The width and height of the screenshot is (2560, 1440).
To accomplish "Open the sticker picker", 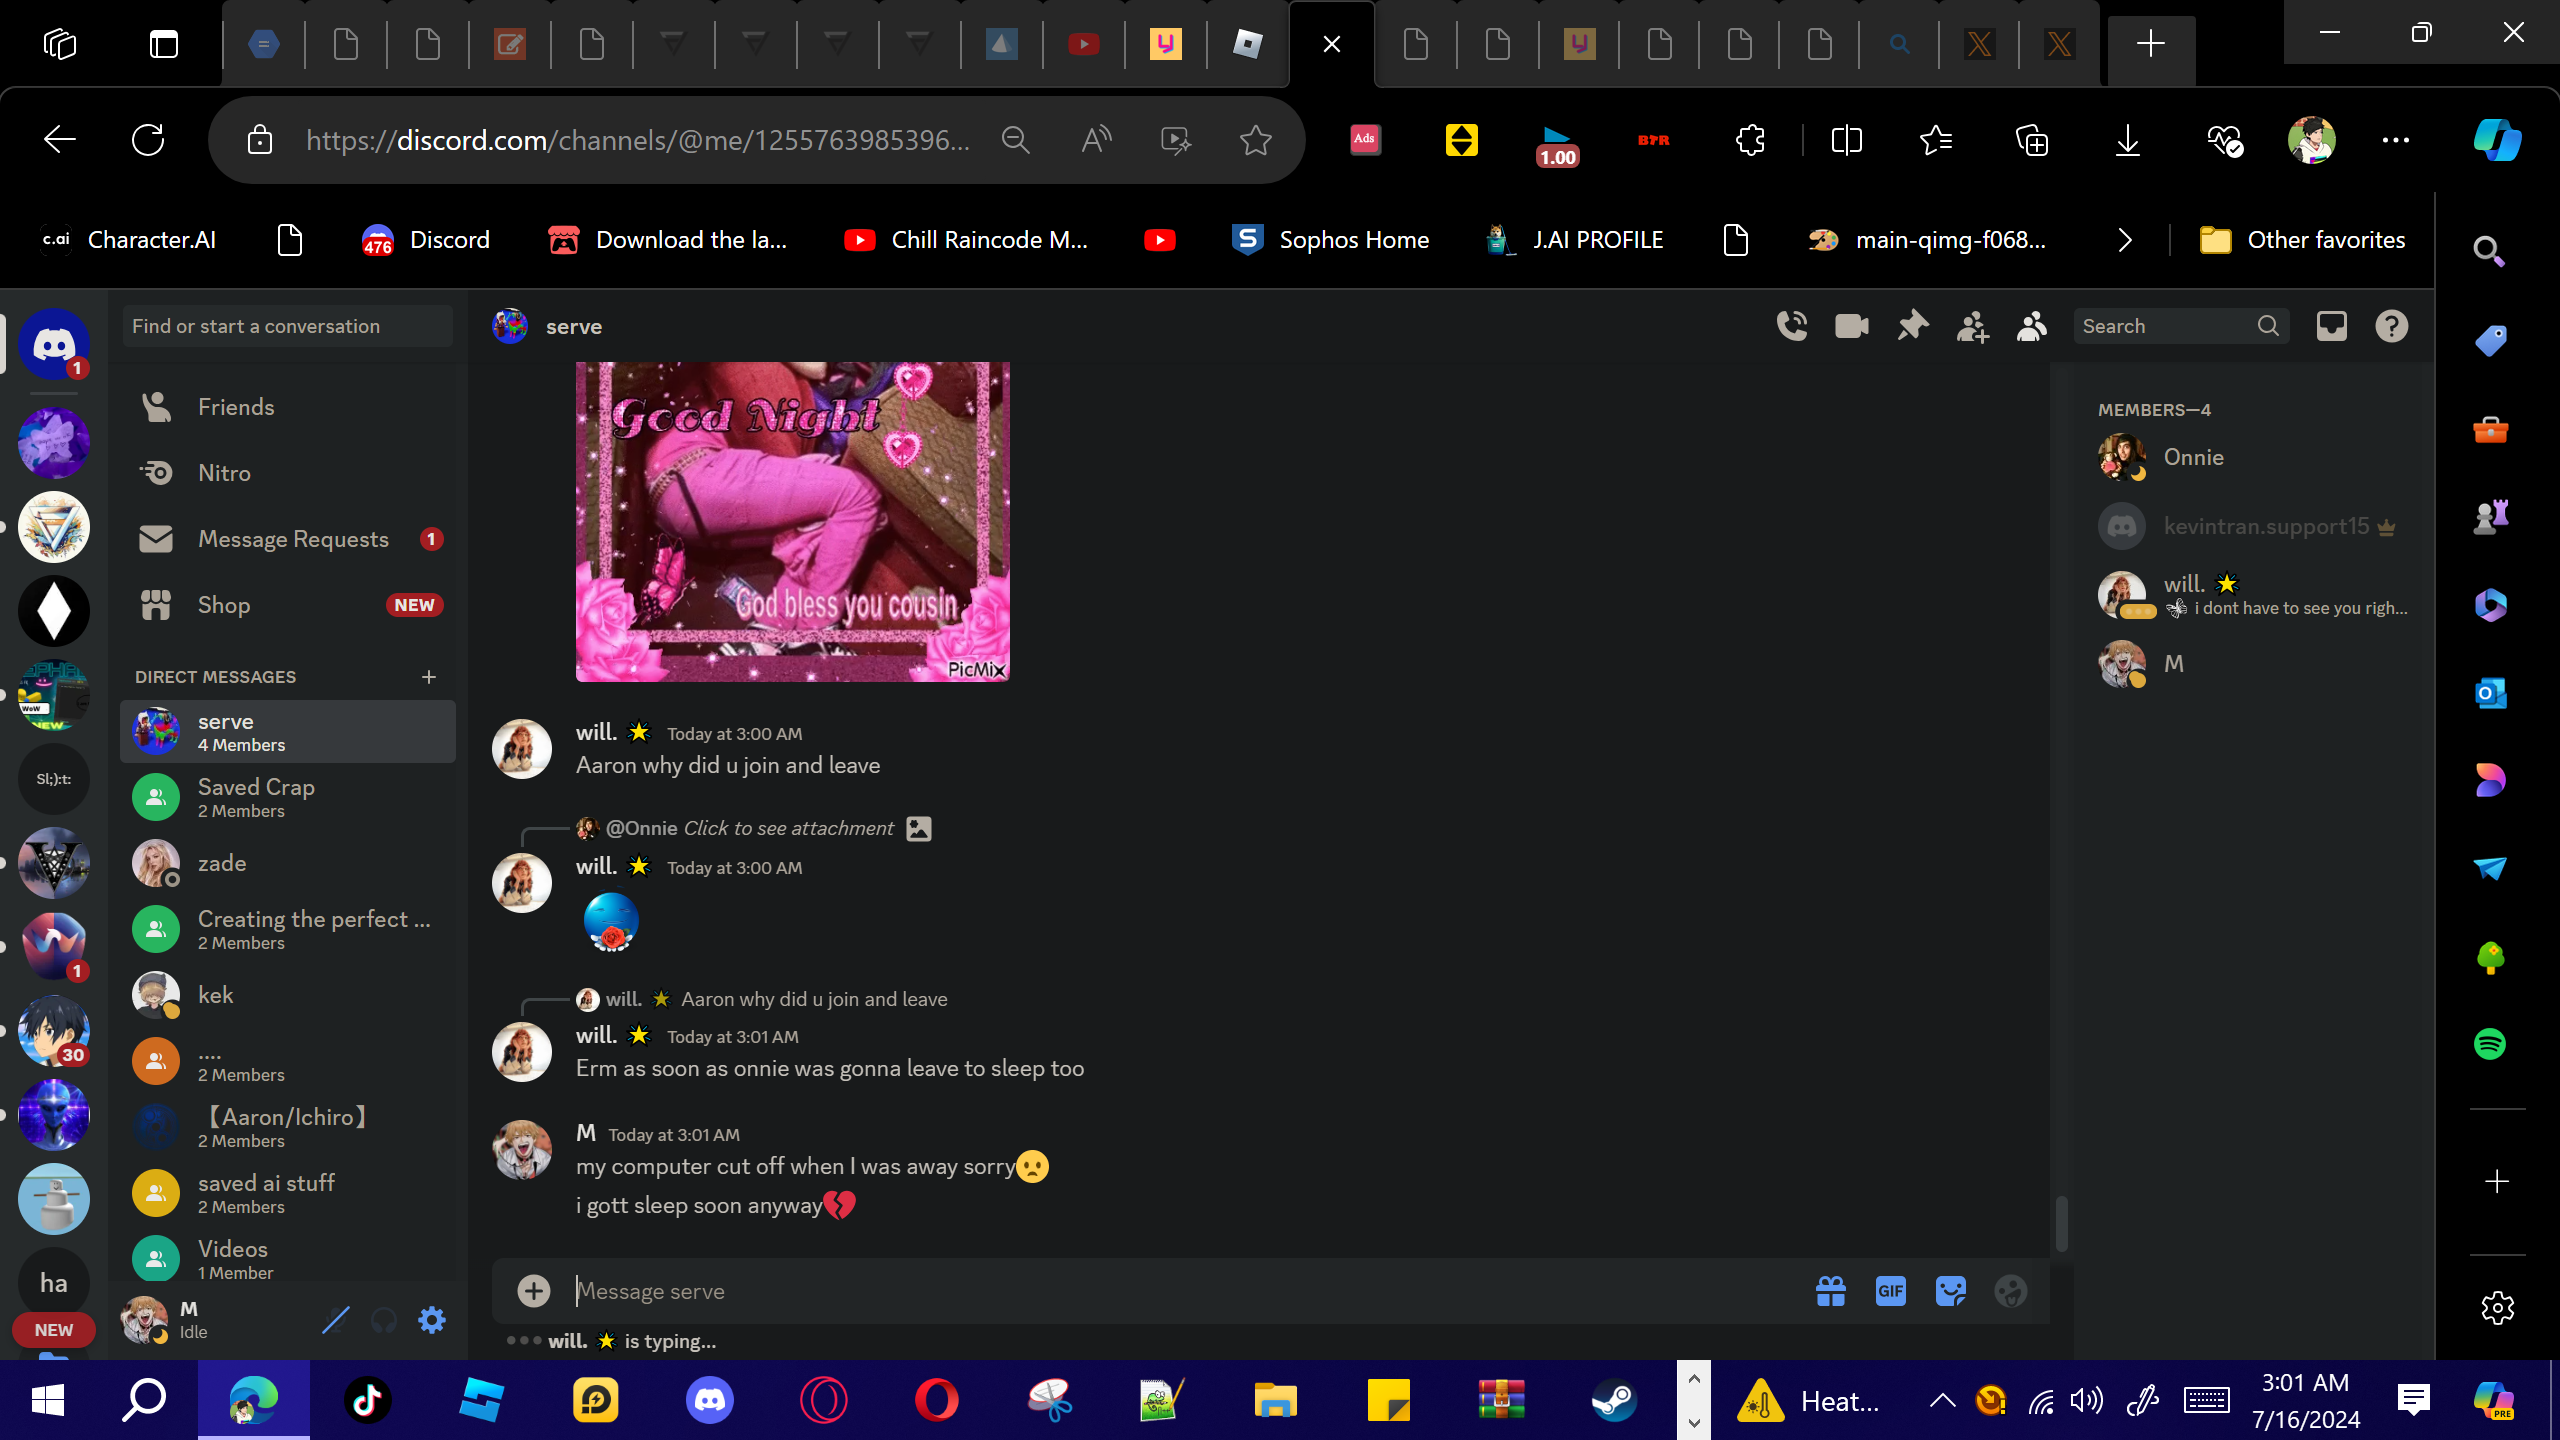I will point(1950,1291).
